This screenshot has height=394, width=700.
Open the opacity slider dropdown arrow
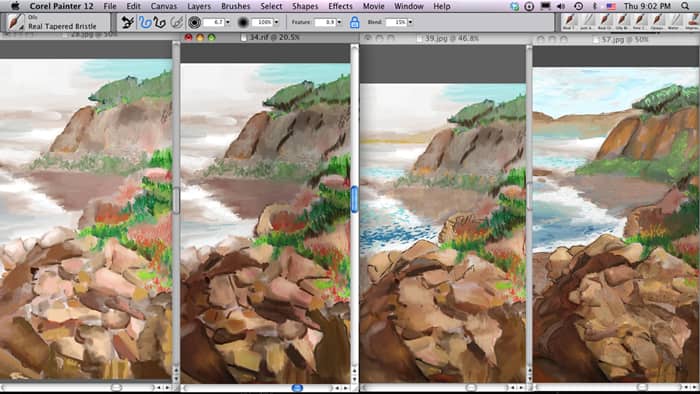[x=276, y=22]
